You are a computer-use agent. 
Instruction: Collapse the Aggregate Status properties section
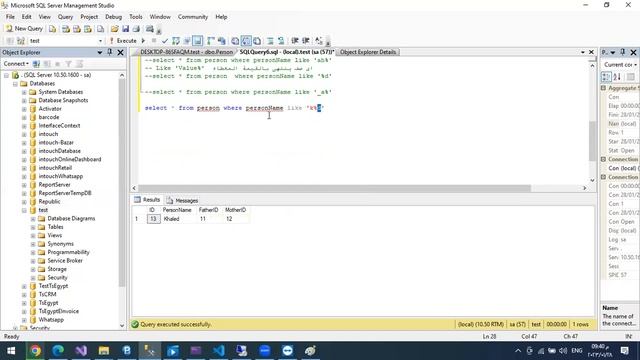(x=603, y=88)
